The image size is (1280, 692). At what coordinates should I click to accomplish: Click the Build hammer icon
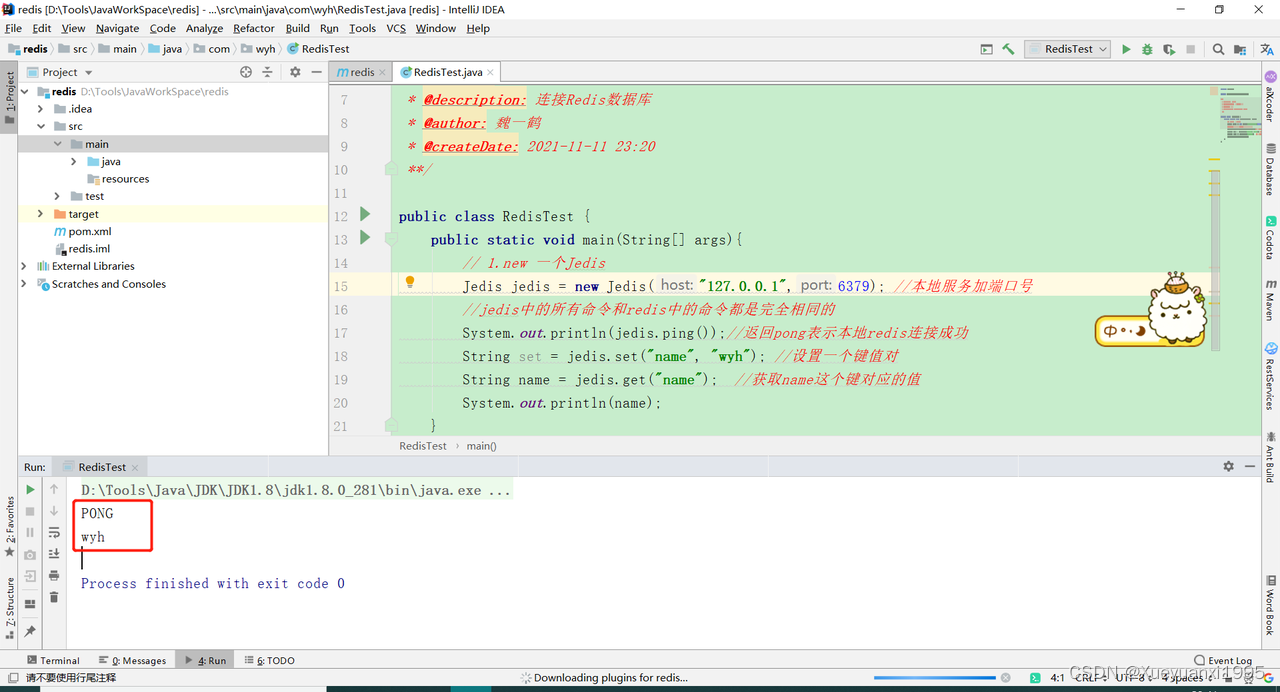(1007, 47)
